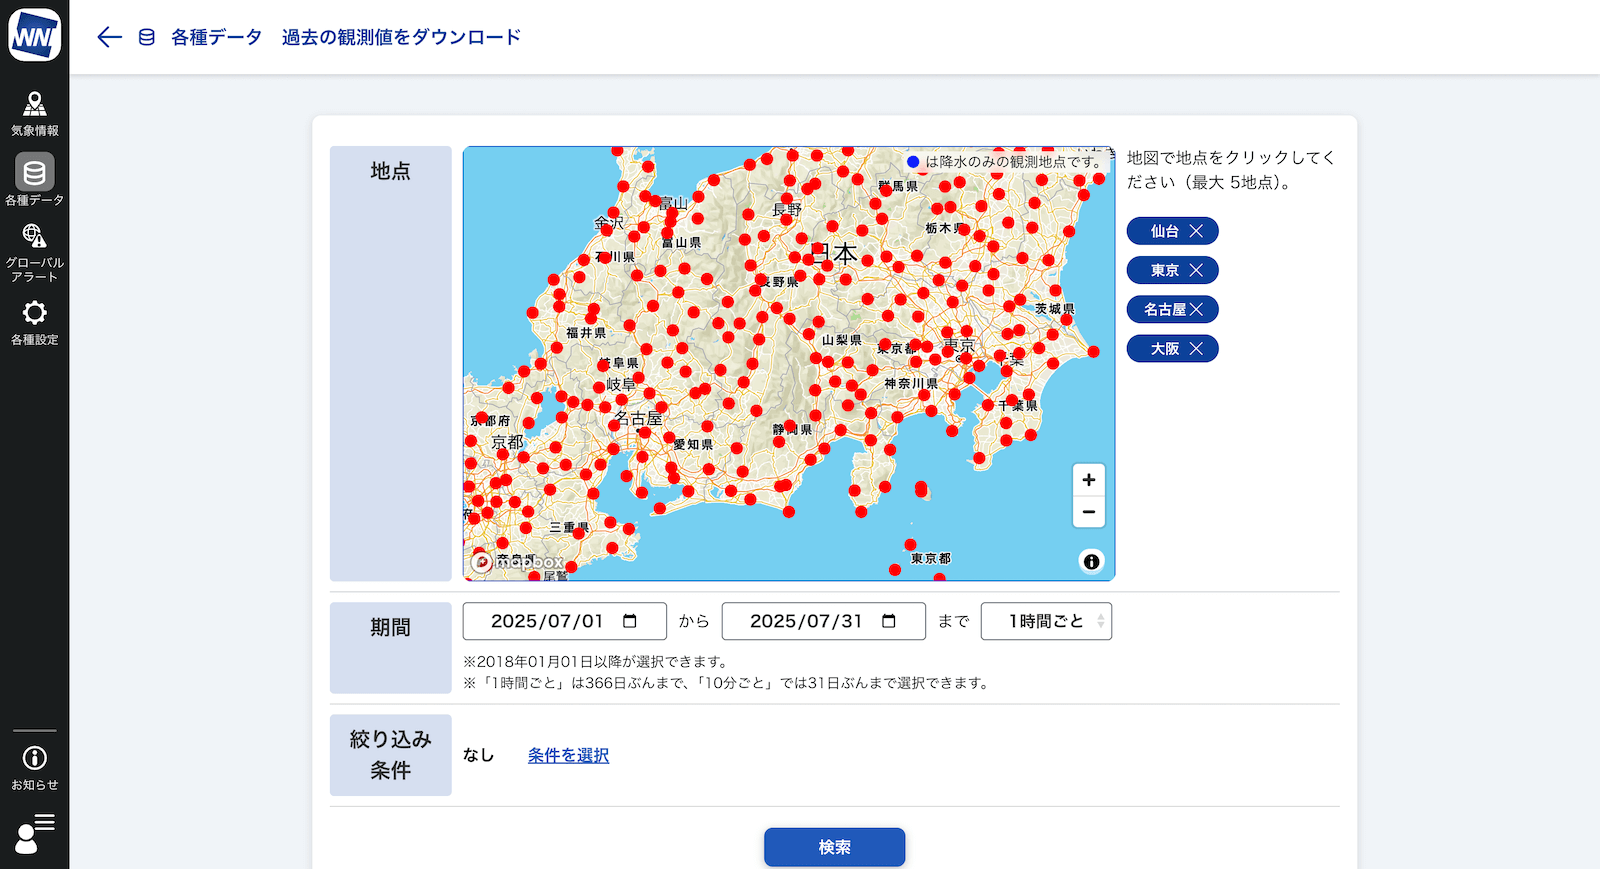Screen dimensions: 1600x869
Task: Open 各種設定 gear in the sidebar
Action: [x=34, y=322]
